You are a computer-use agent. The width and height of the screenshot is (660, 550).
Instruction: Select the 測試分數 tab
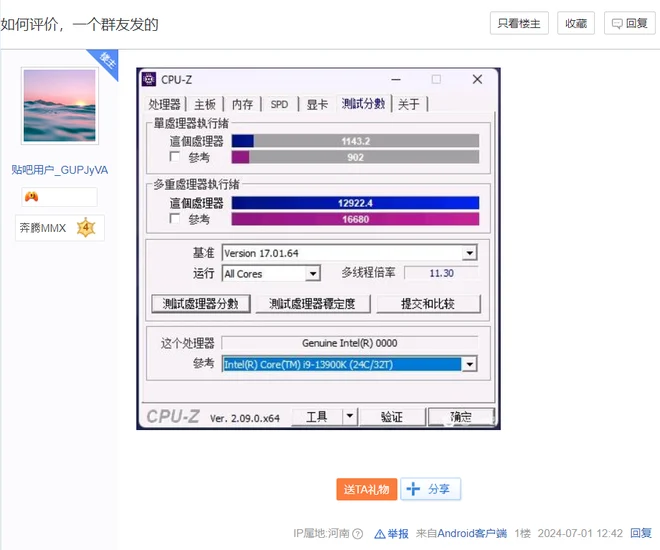pos(363,103)
